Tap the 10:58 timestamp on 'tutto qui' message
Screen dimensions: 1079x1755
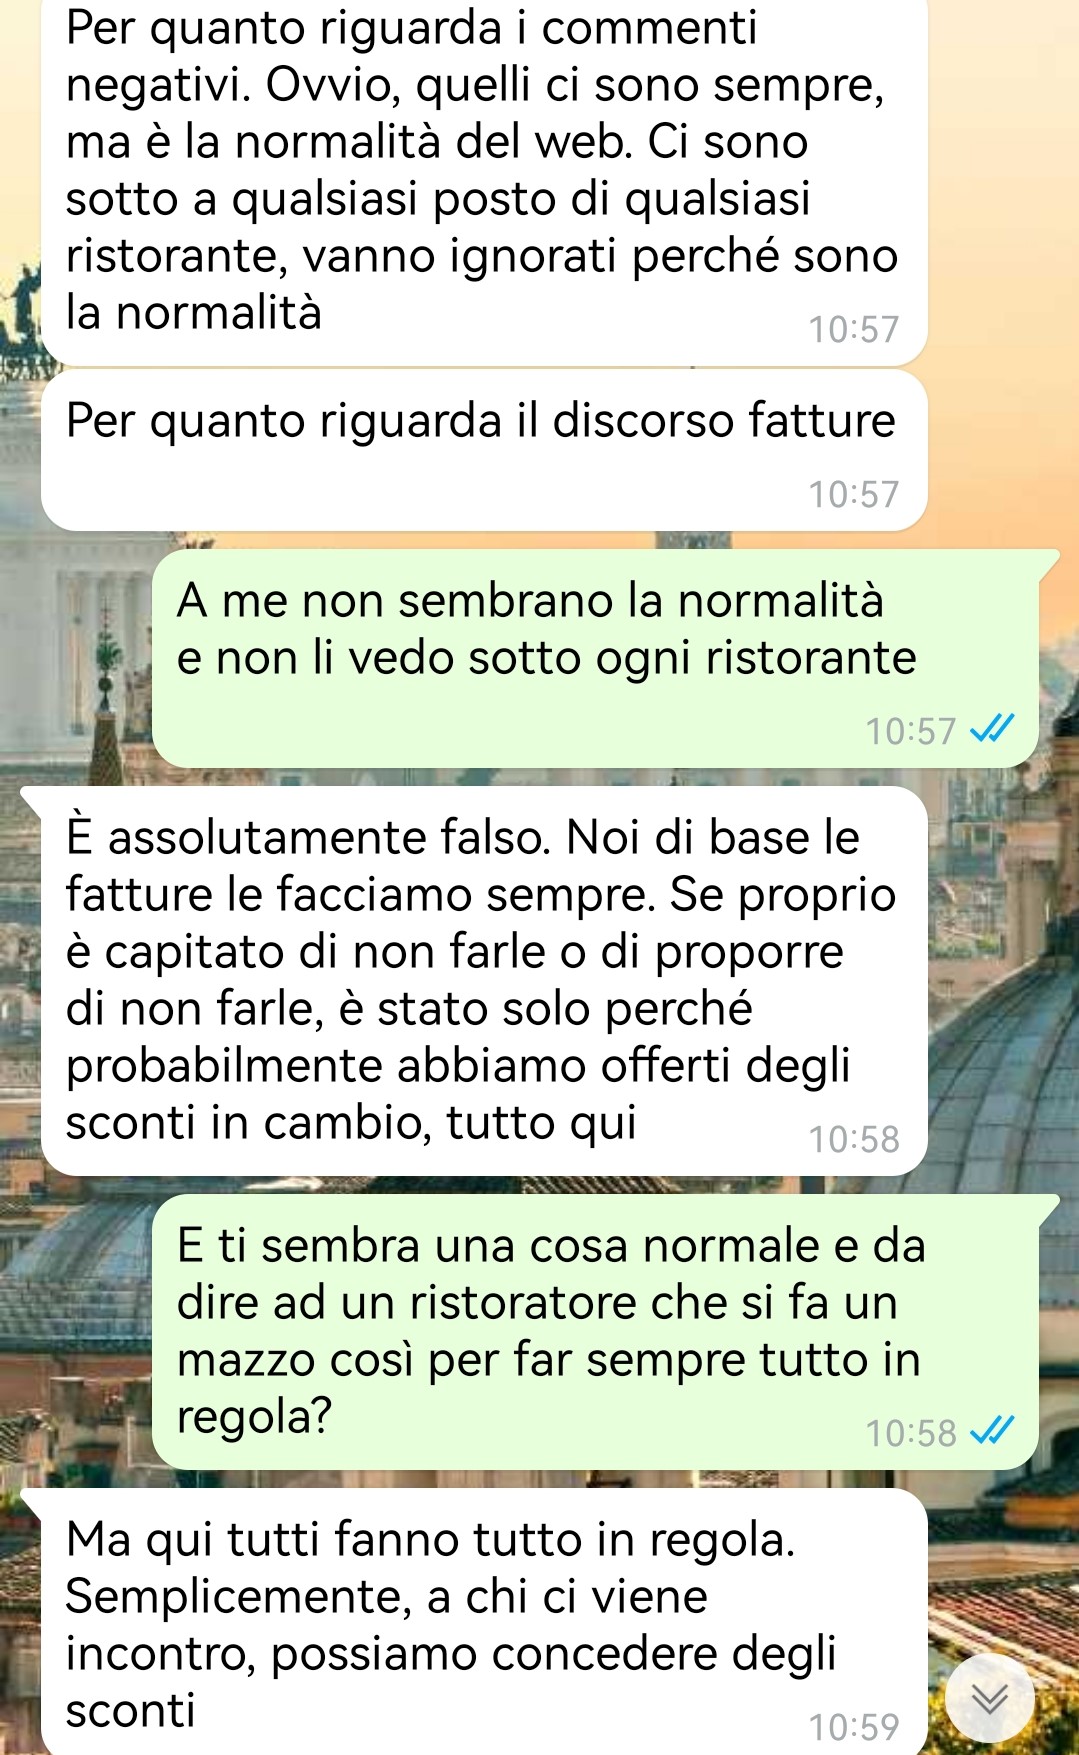pyautogui.click(x=854, y=1139)
